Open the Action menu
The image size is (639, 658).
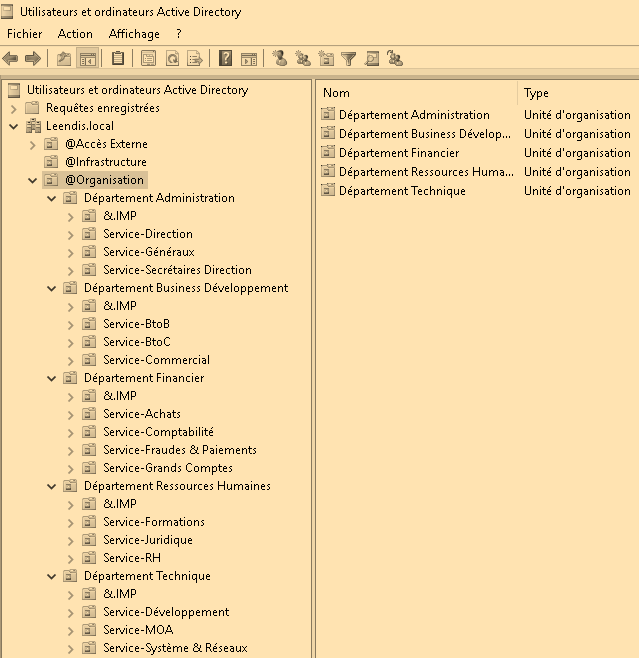pyautogui.click(x=75, y=34)
